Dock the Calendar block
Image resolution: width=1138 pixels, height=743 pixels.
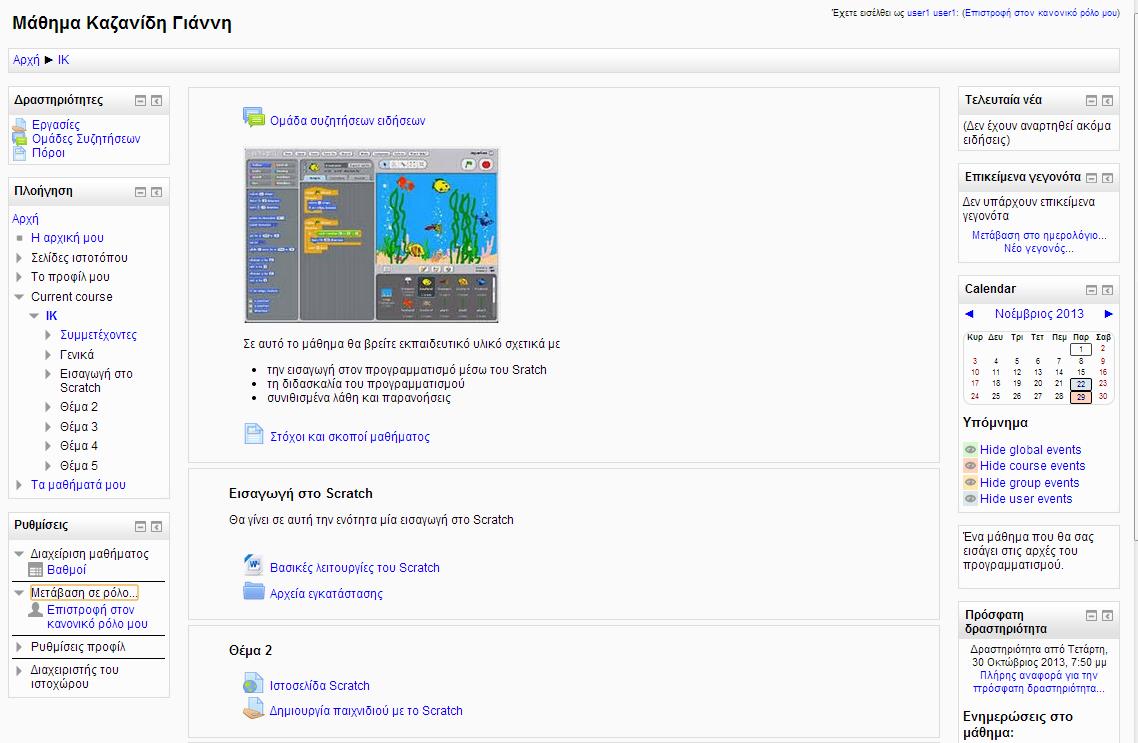1108,290
